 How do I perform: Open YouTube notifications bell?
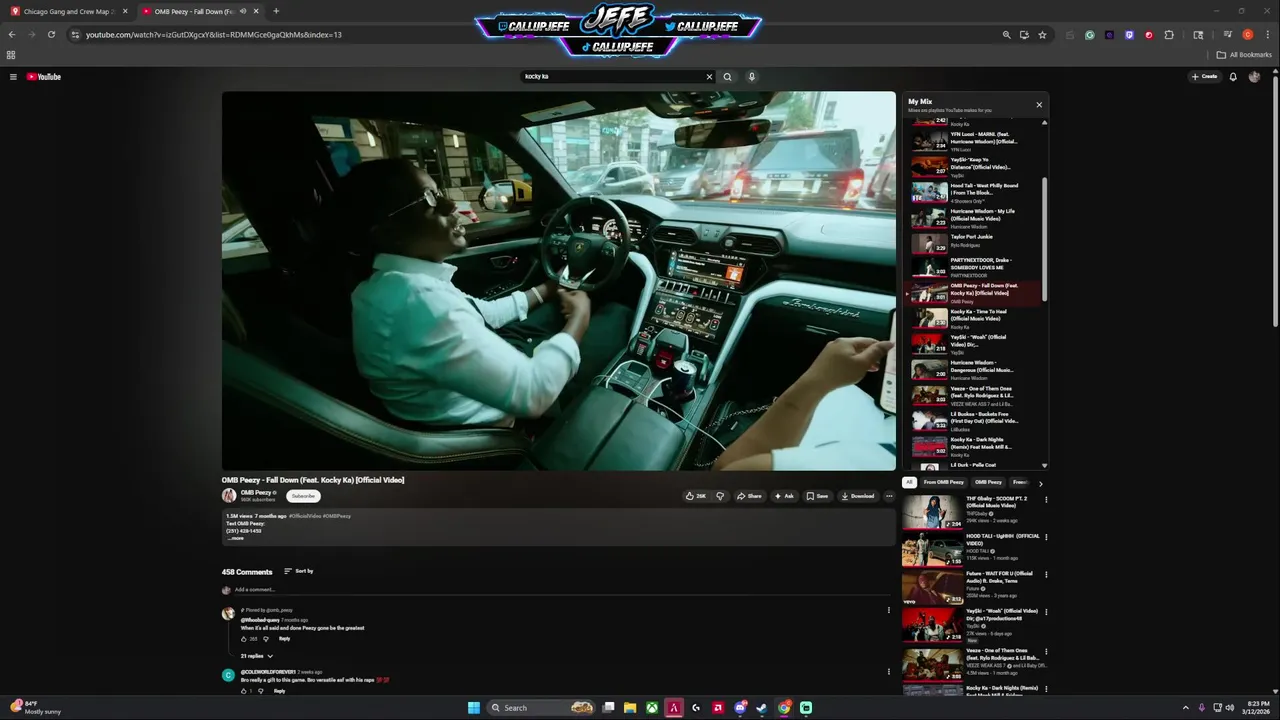click(x=1233, y=77)
